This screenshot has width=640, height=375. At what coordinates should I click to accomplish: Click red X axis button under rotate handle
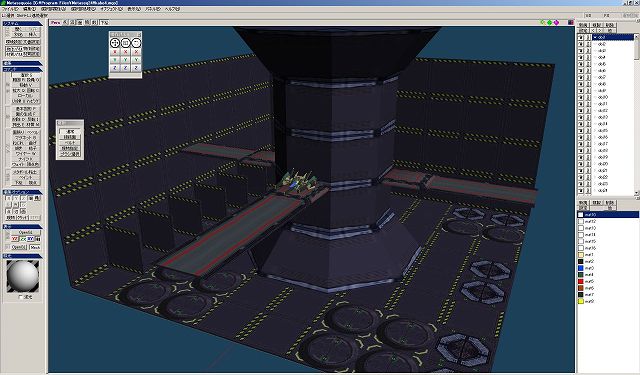tap(136, 52)
